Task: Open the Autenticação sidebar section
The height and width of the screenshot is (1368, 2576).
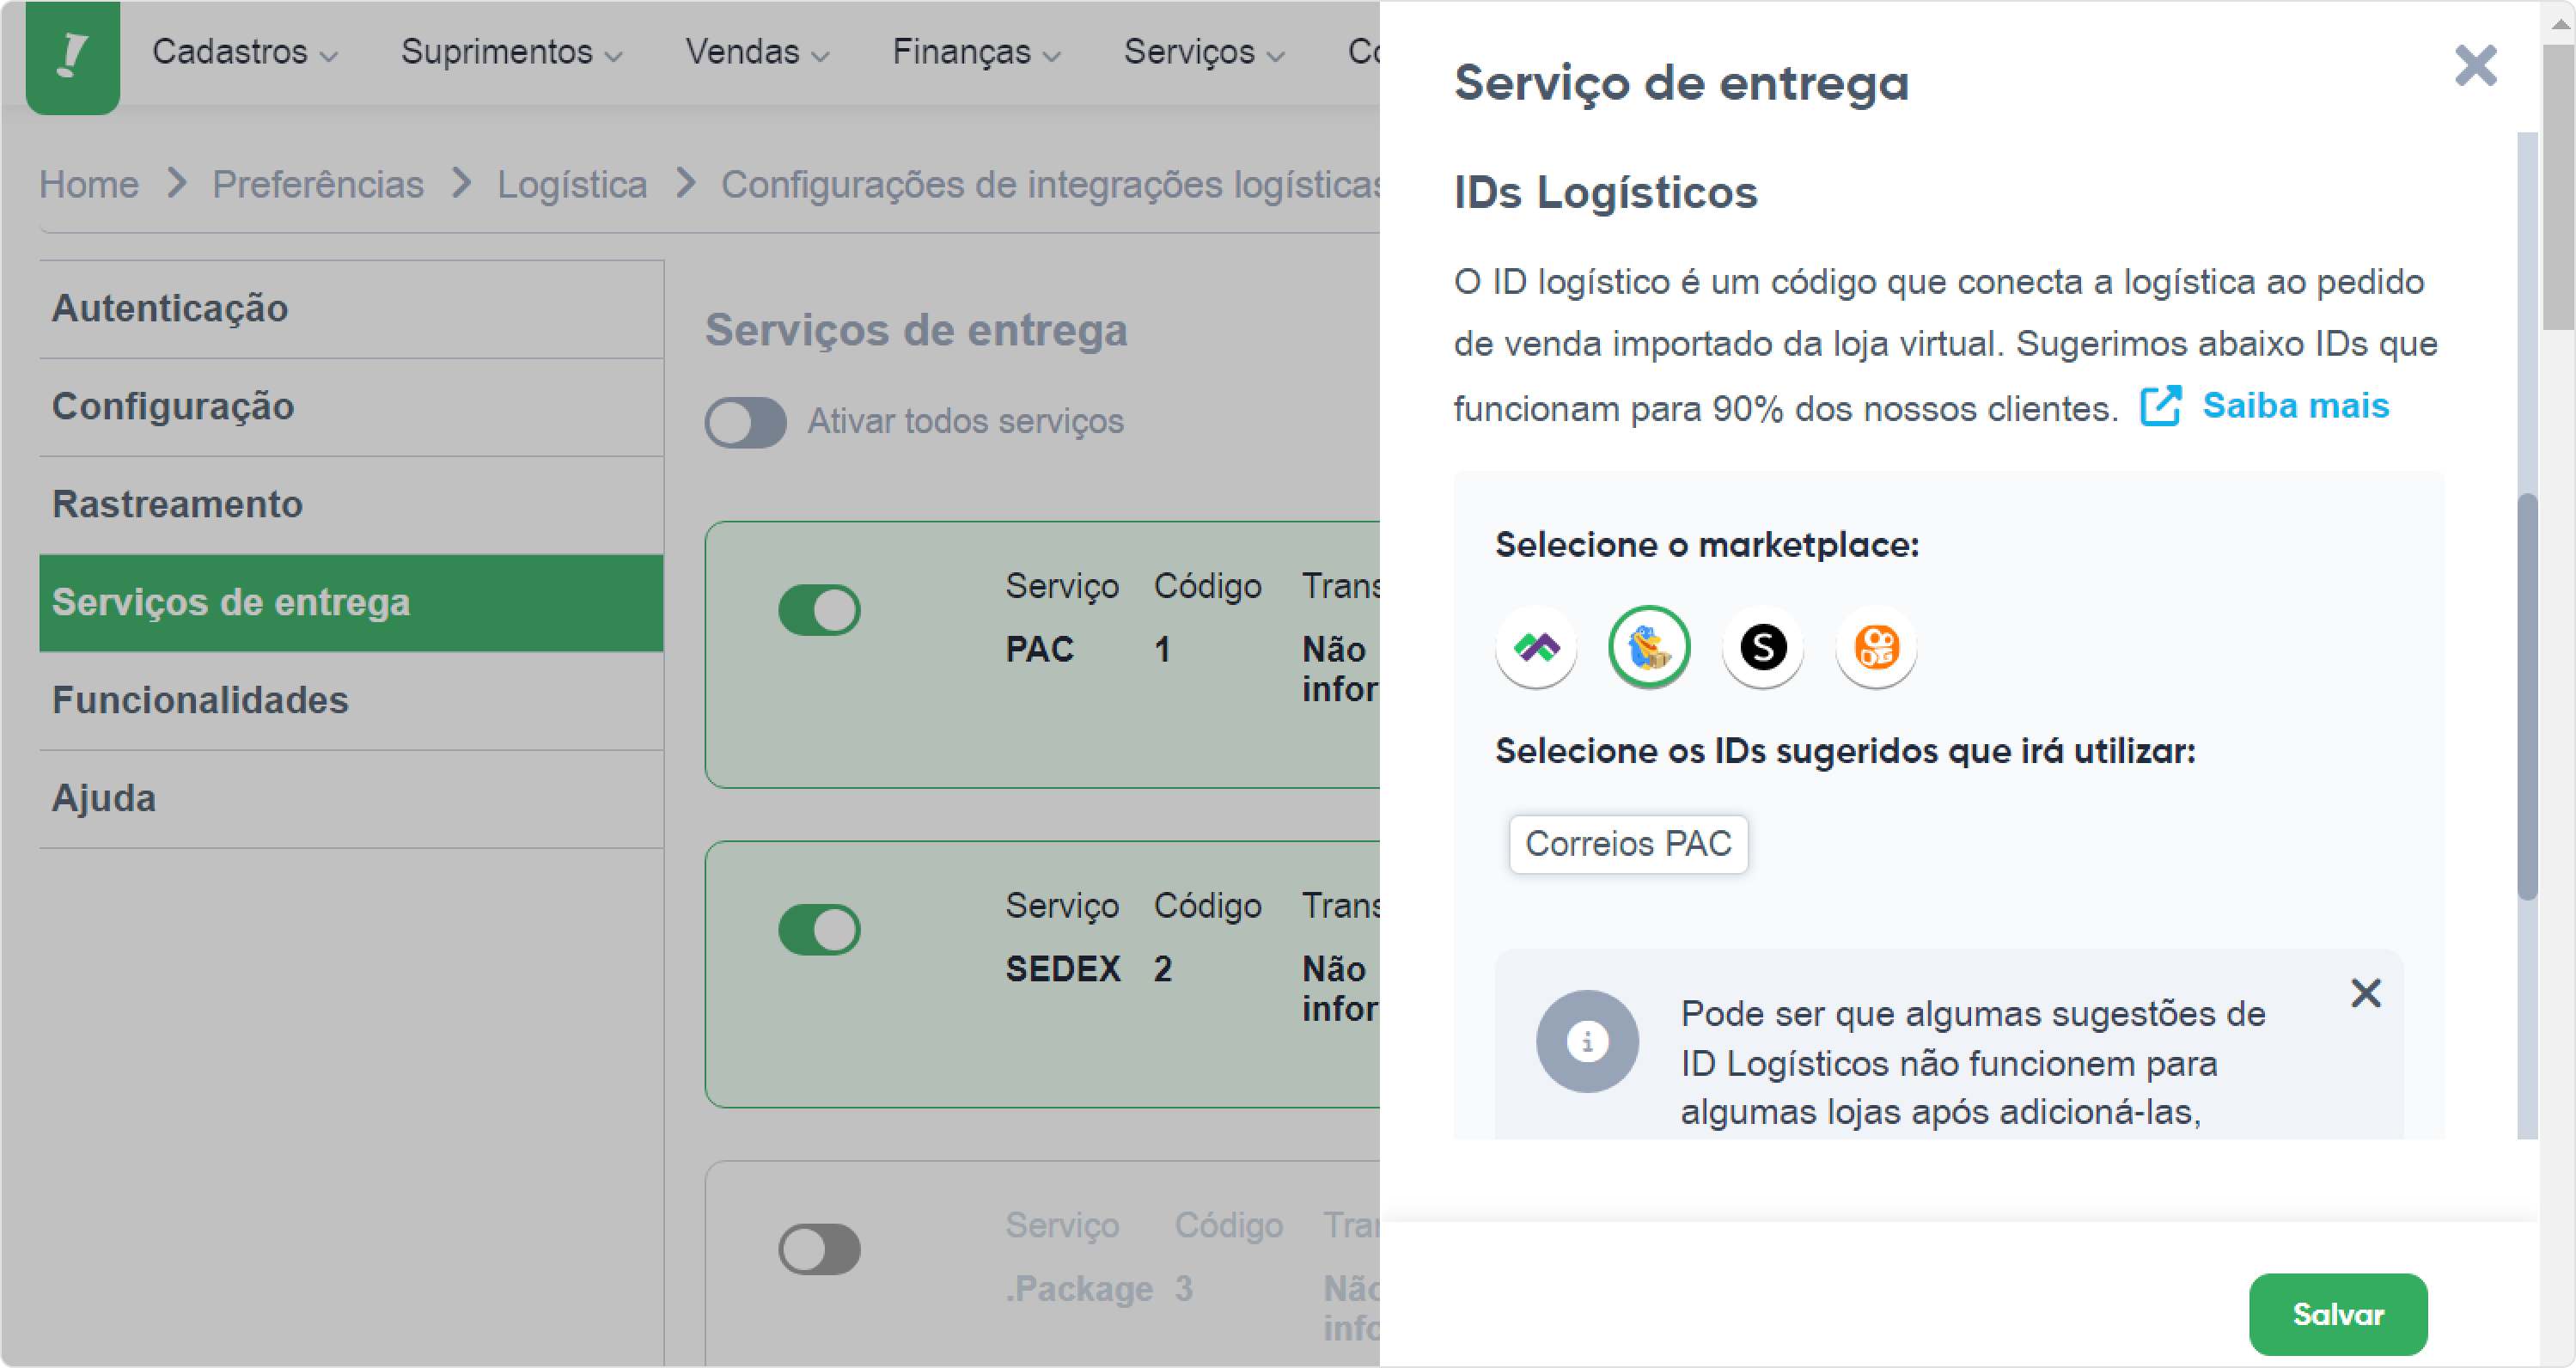Action: point(351,309)
